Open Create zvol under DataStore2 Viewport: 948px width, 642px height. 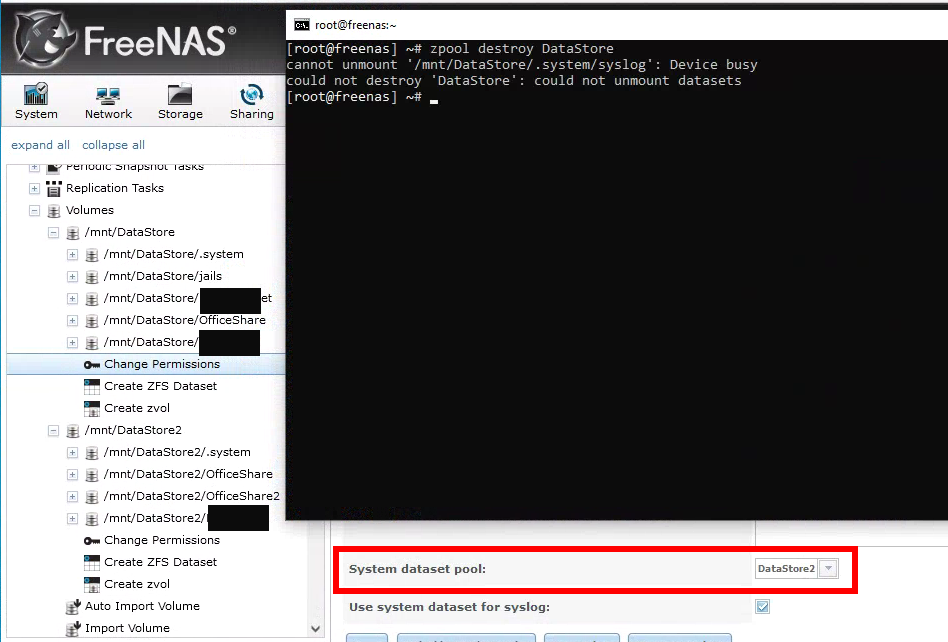coord(137,584)
